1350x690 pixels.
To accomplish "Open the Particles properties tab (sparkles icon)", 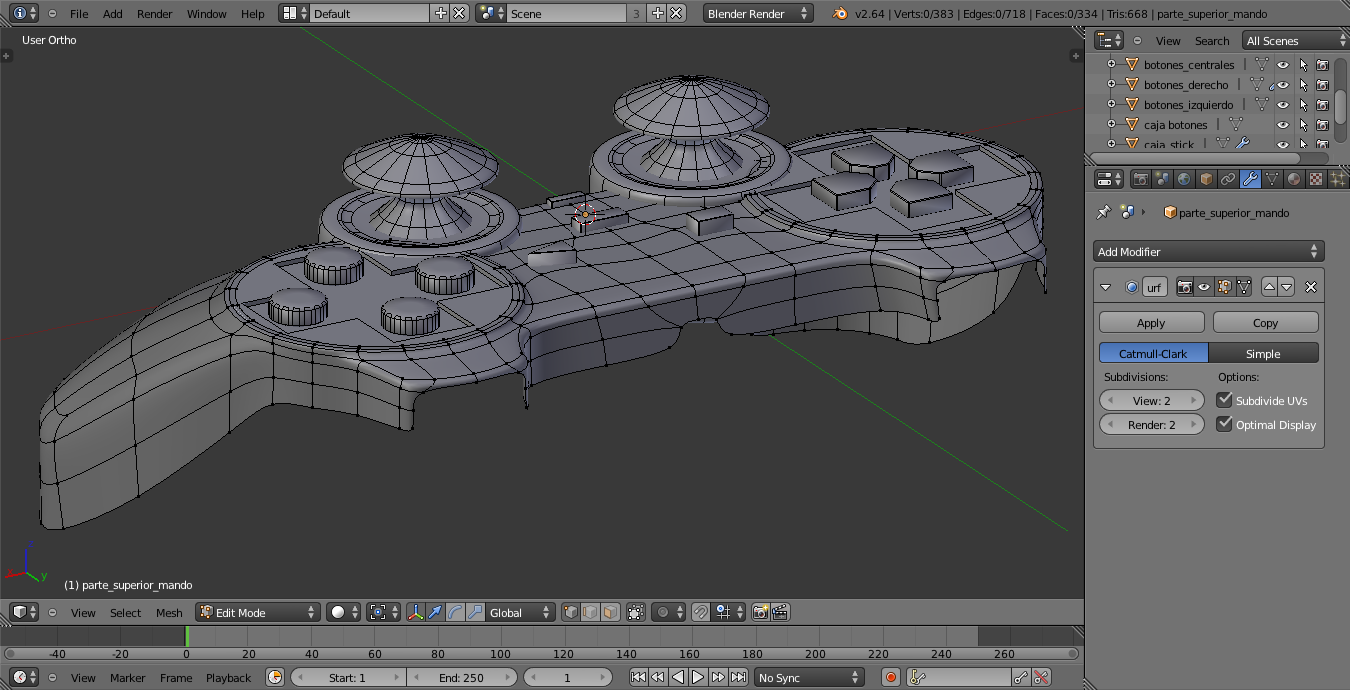I will (x=1338, y=179).
